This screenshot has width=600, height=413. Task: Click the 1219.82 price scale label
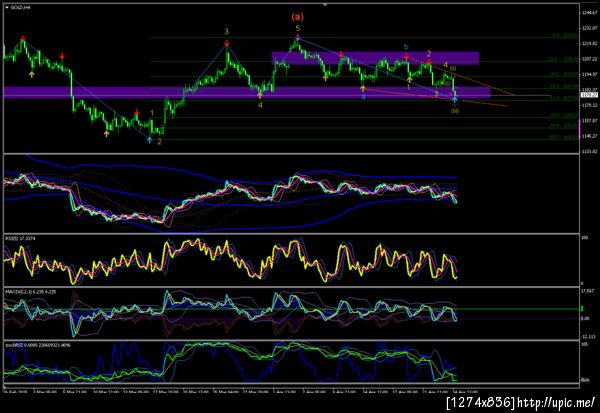click(x=590, y=44)
